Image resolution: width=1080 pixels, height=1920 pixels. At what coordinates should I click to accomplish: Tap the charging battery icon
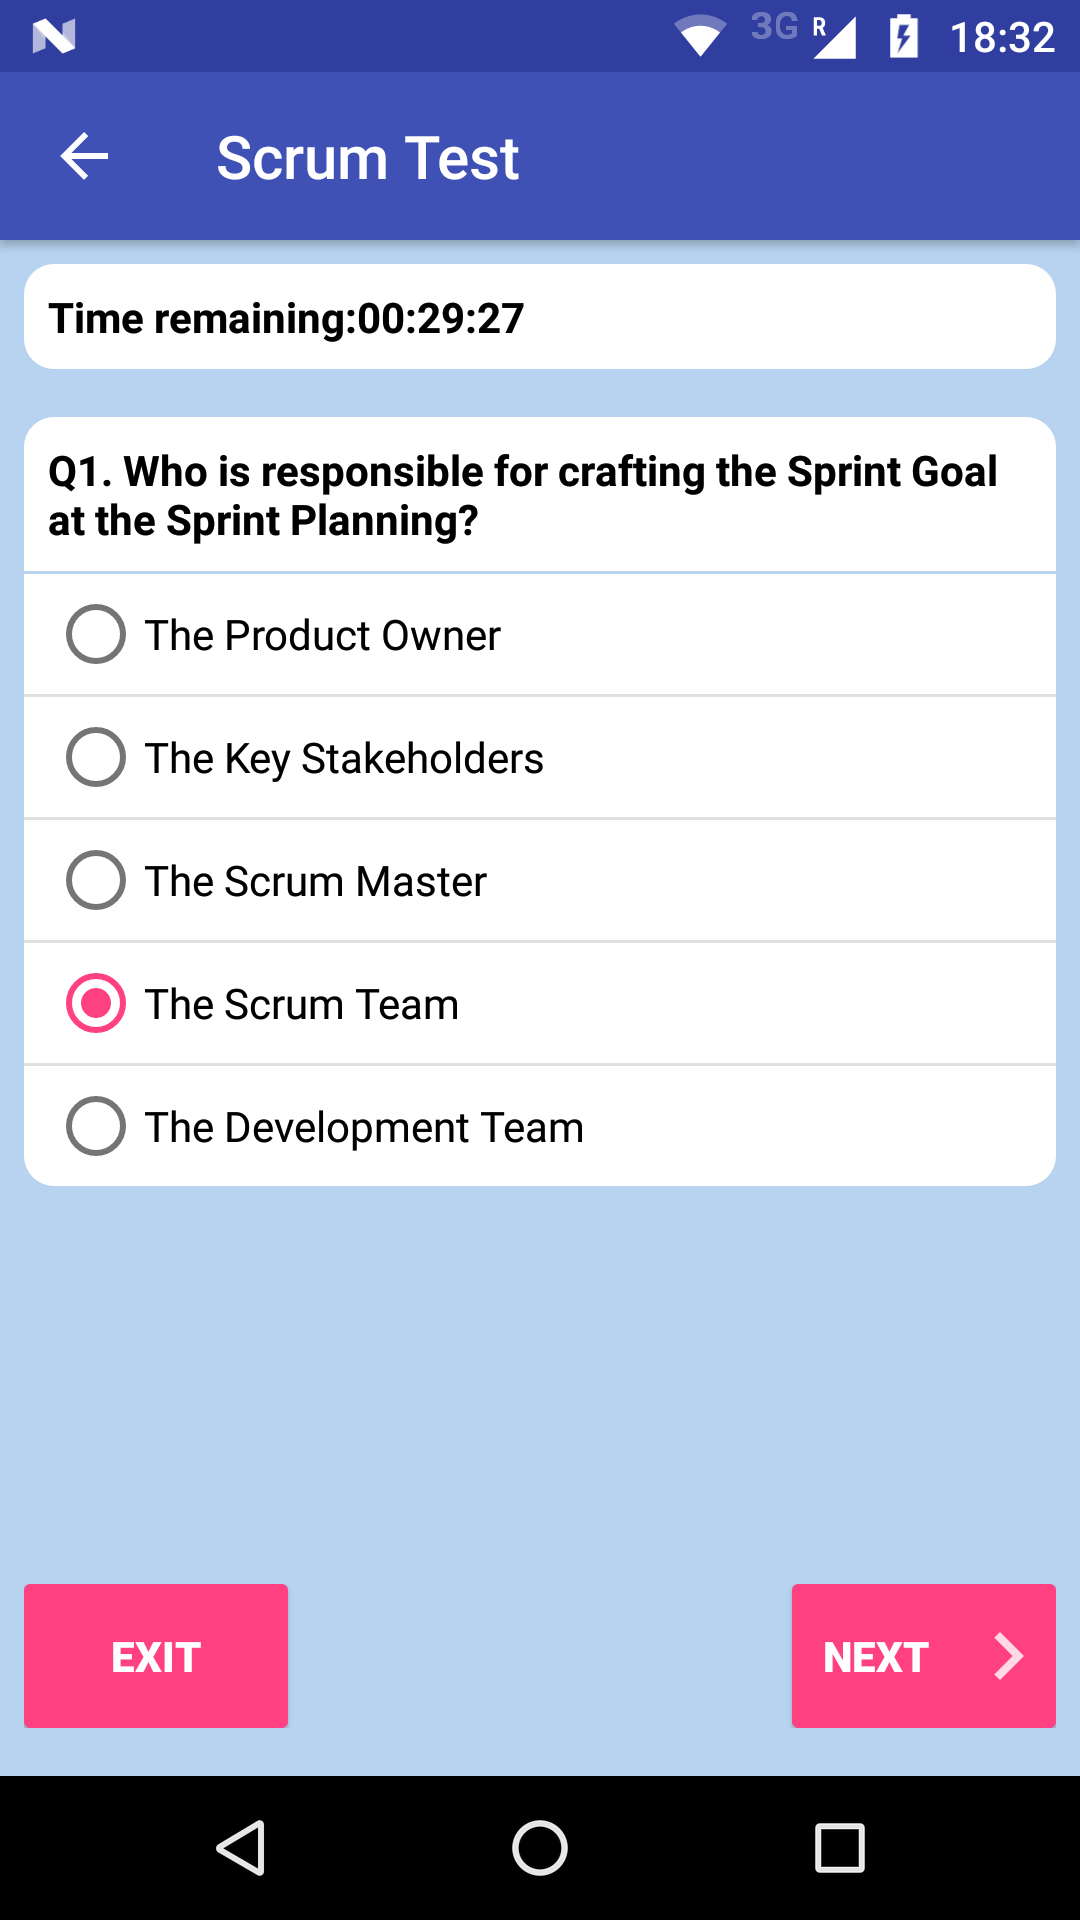[x=903, y=36]
